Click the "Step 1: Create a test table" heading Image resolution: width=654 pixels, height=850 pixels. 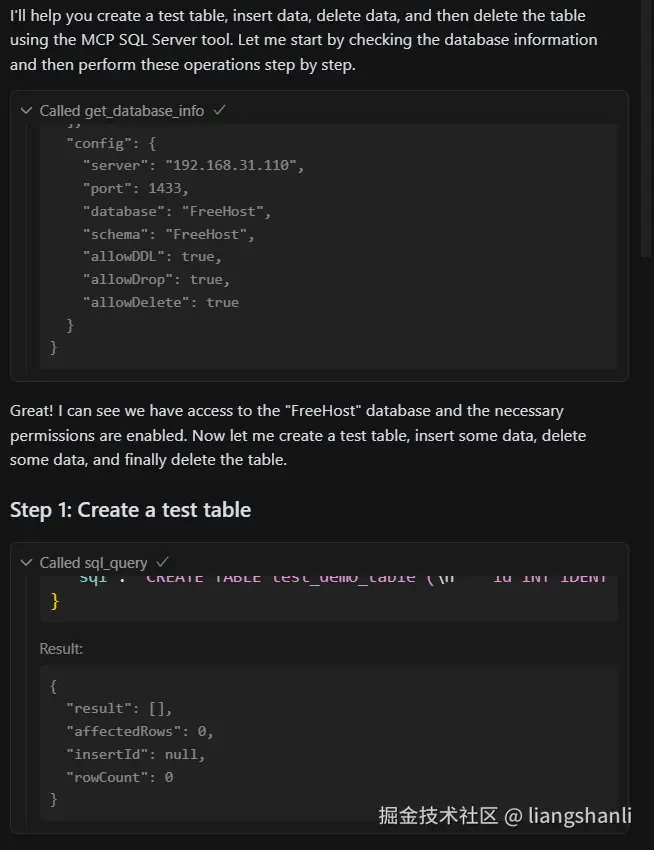pos(130,510)
